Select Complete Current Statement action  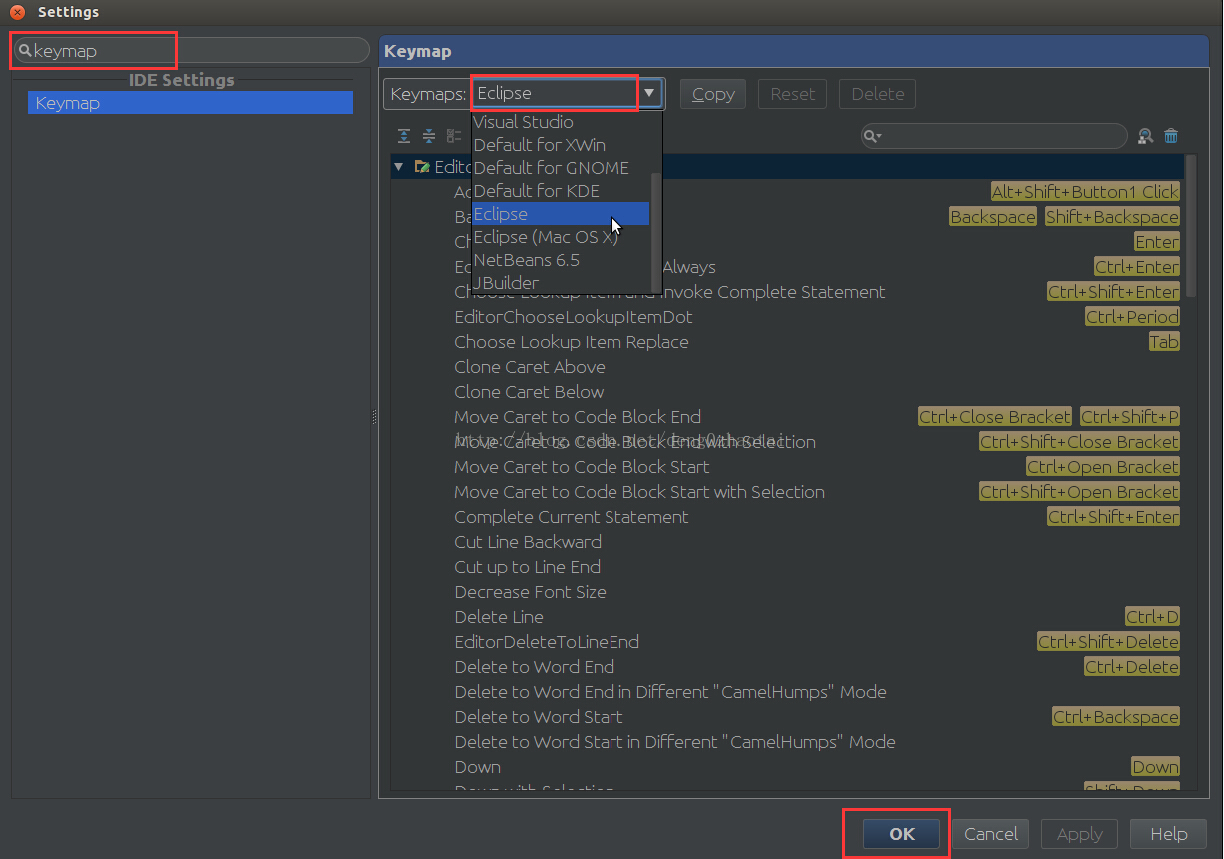571,517
